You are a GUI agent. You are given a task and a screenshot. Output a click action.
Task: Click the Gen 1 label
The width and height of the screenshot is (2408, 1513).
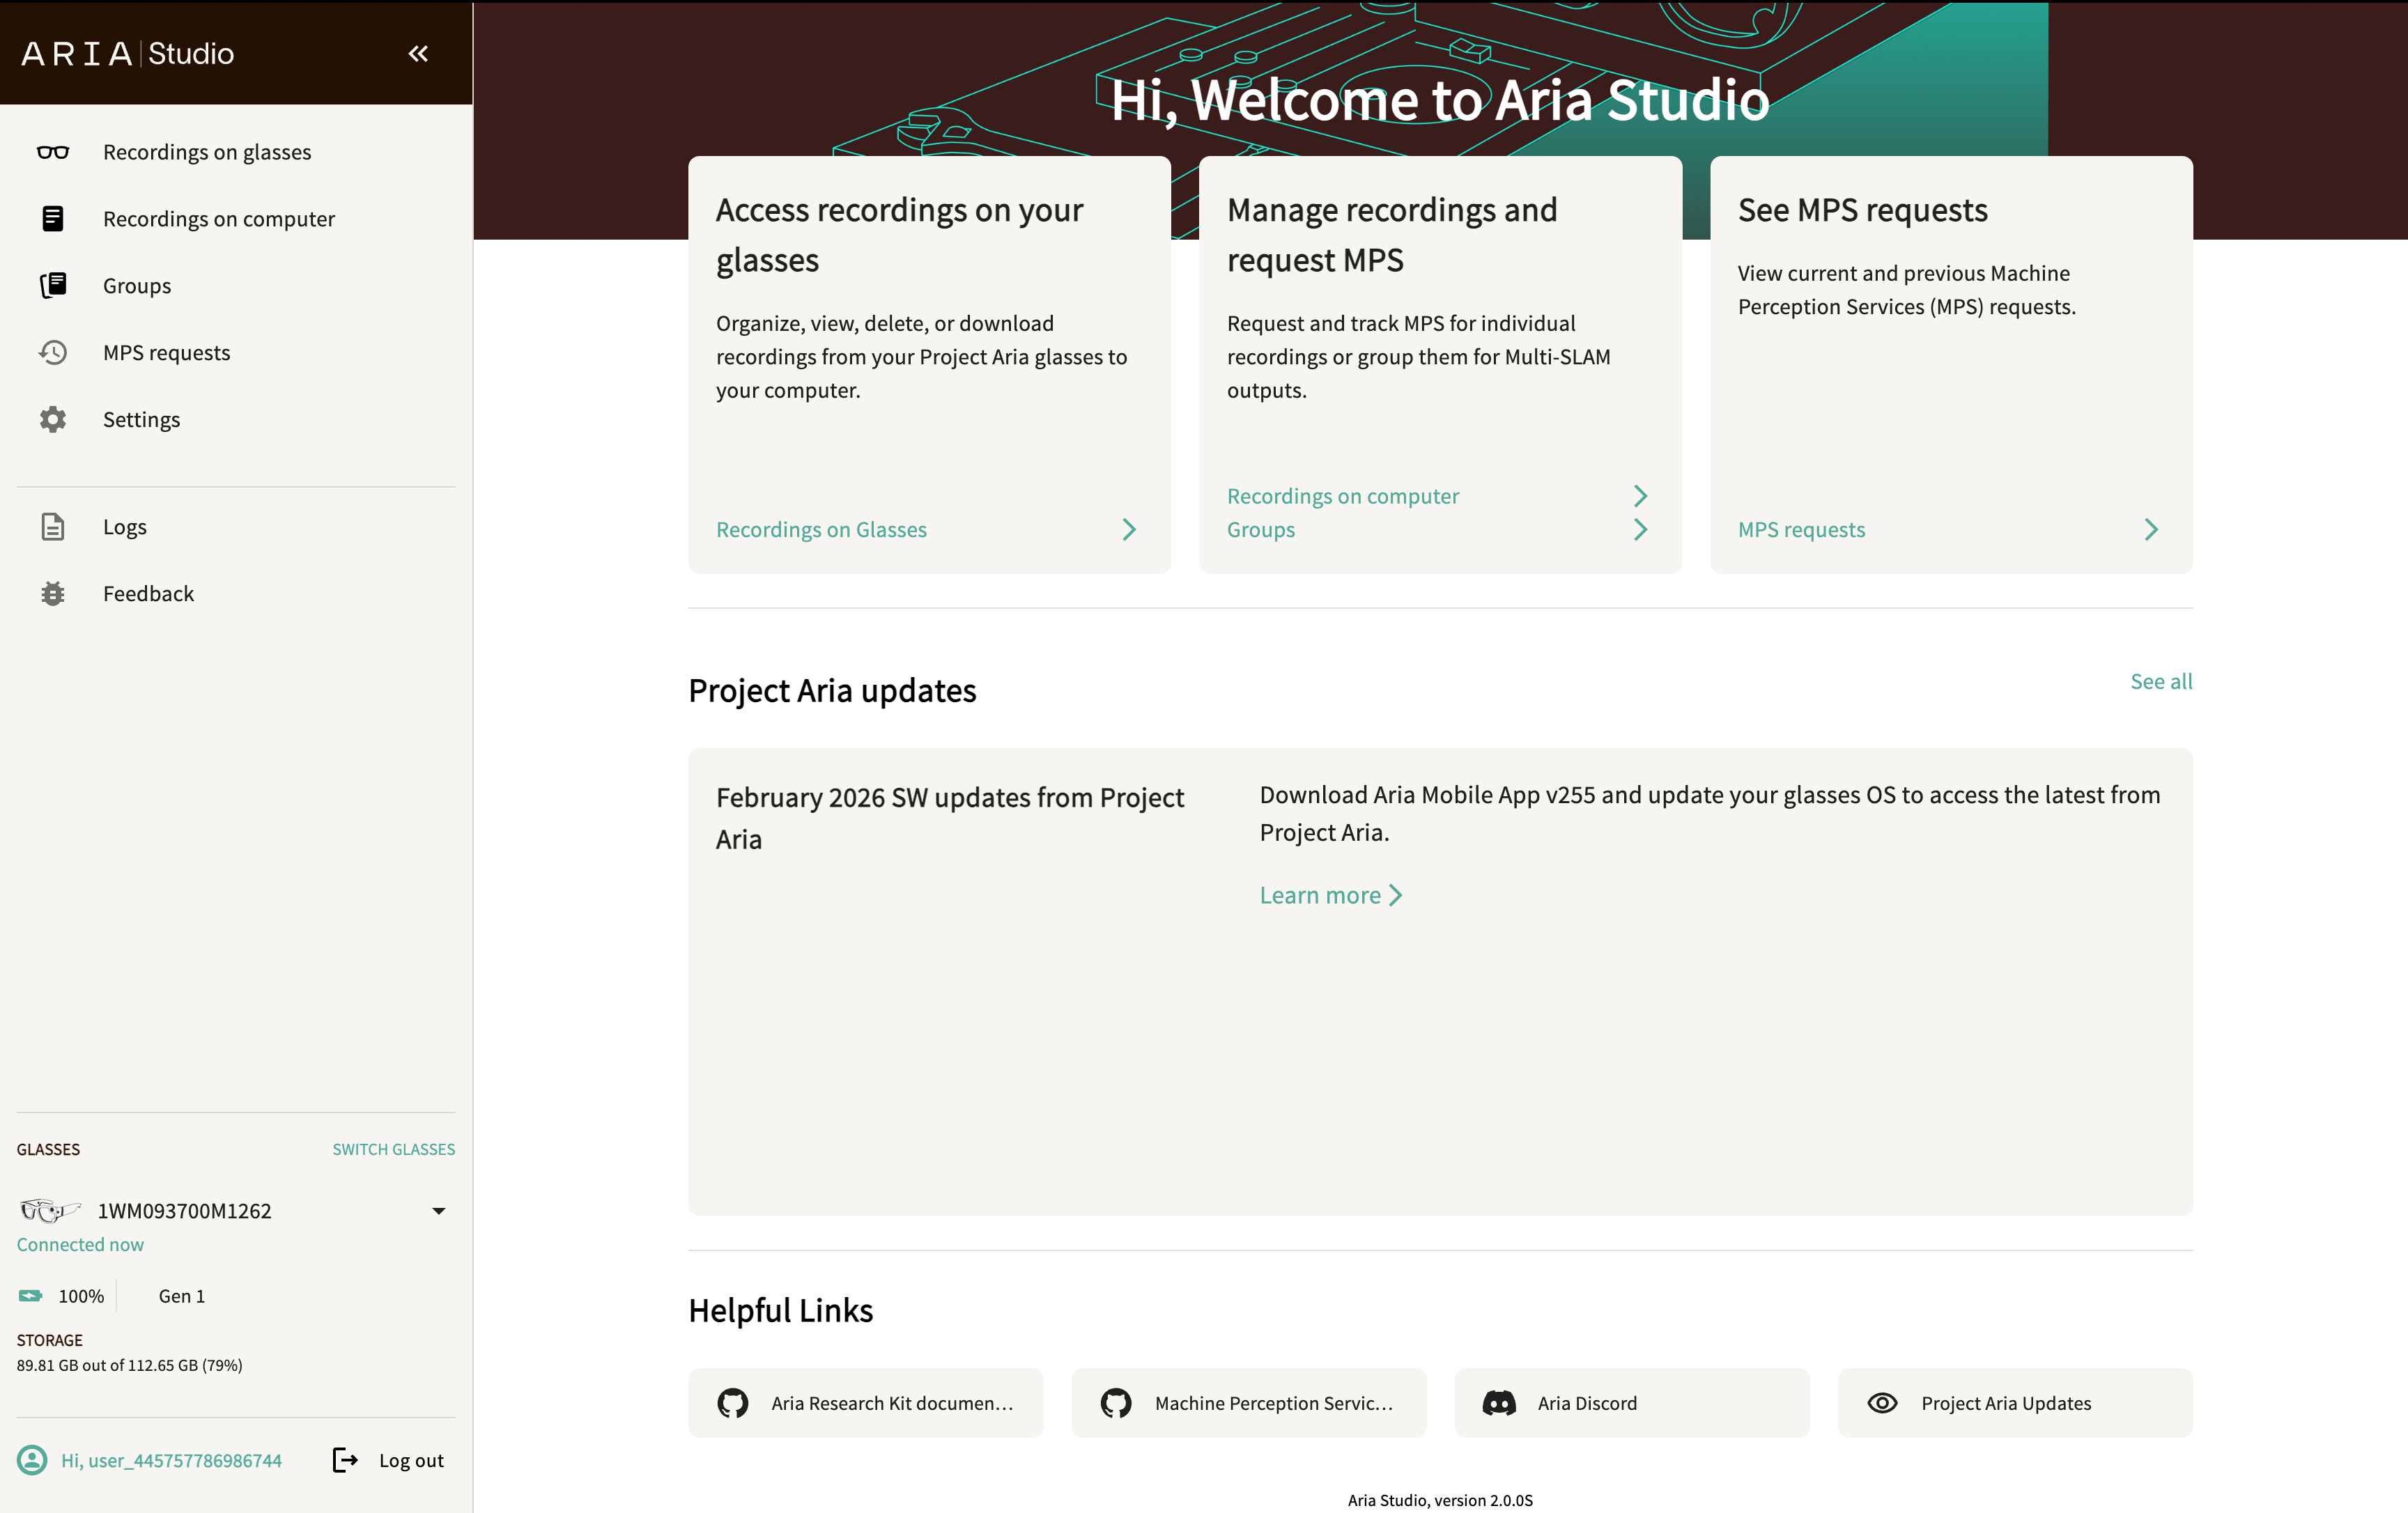[182, 1296]
